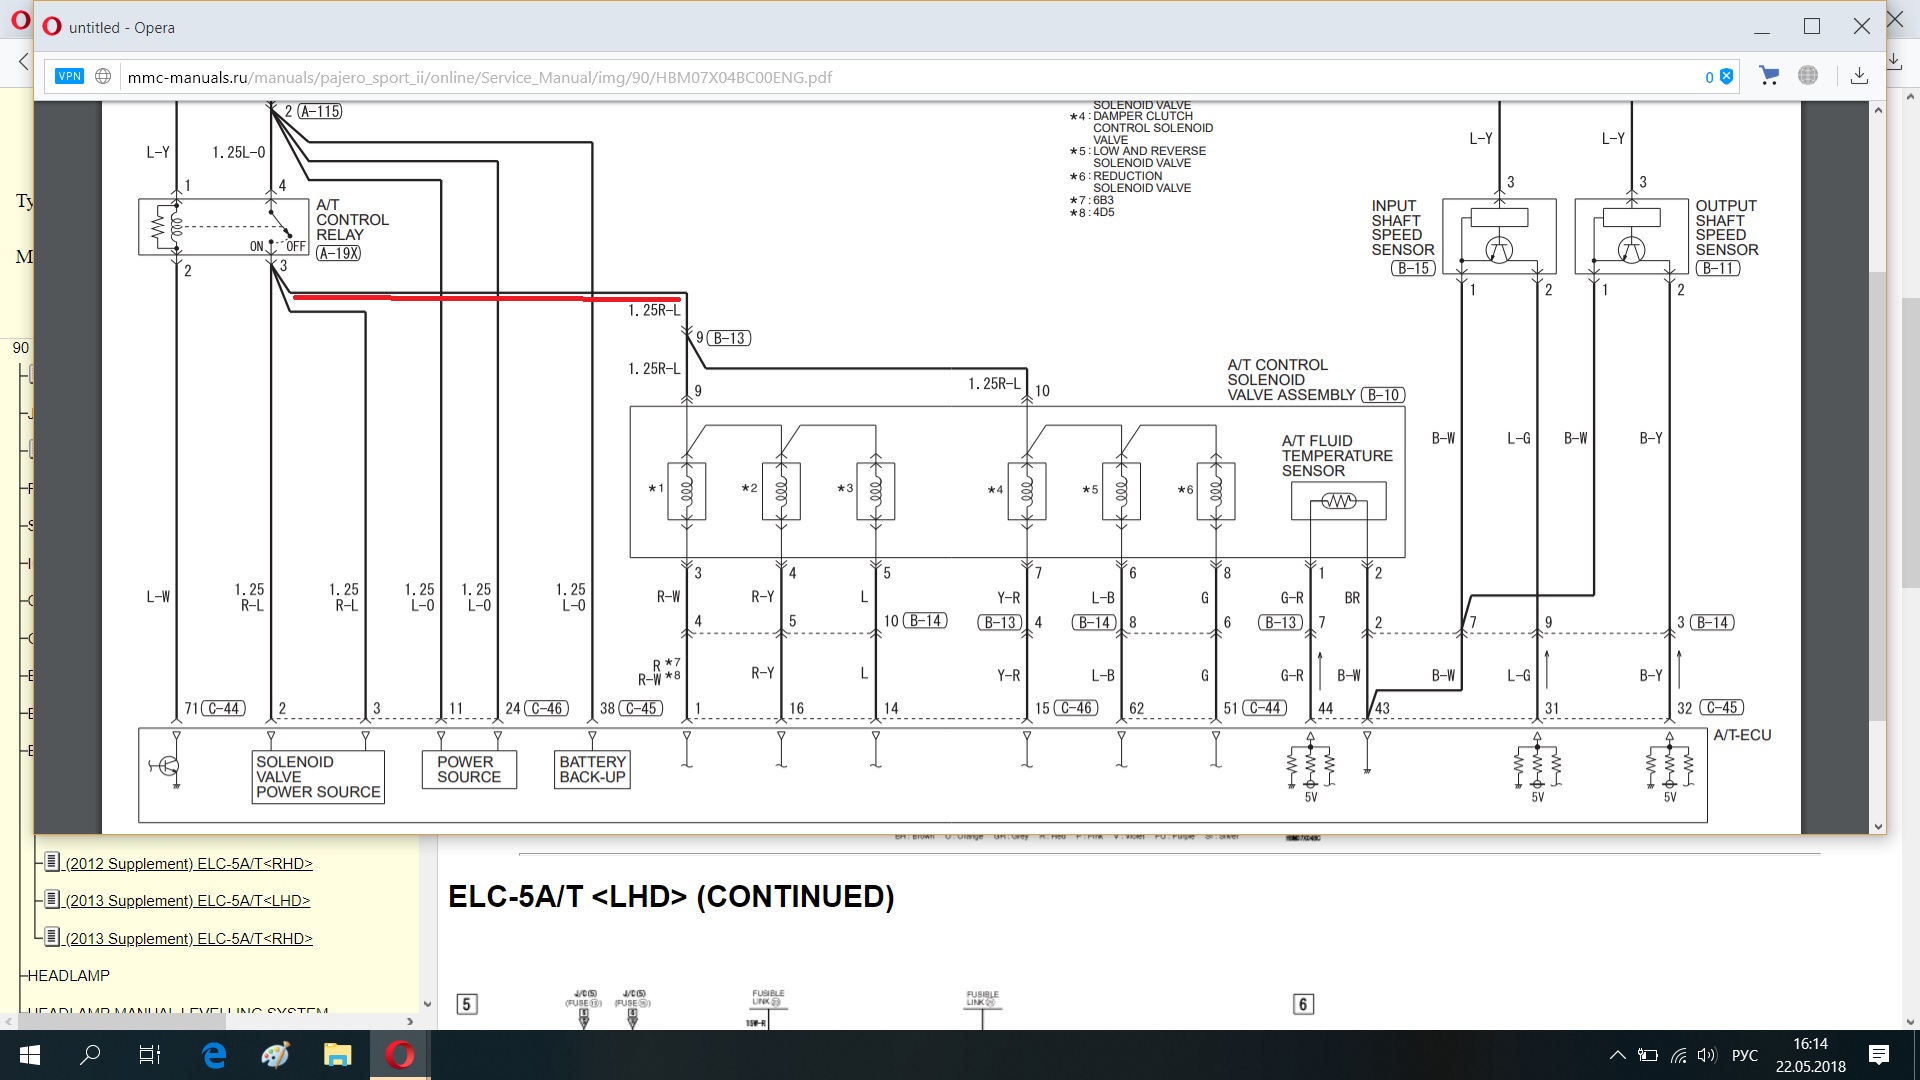Select HEADLAMP tree entry in sidebar
This screenshot has height=1080, width=1920.
click(x=68, y=975)
